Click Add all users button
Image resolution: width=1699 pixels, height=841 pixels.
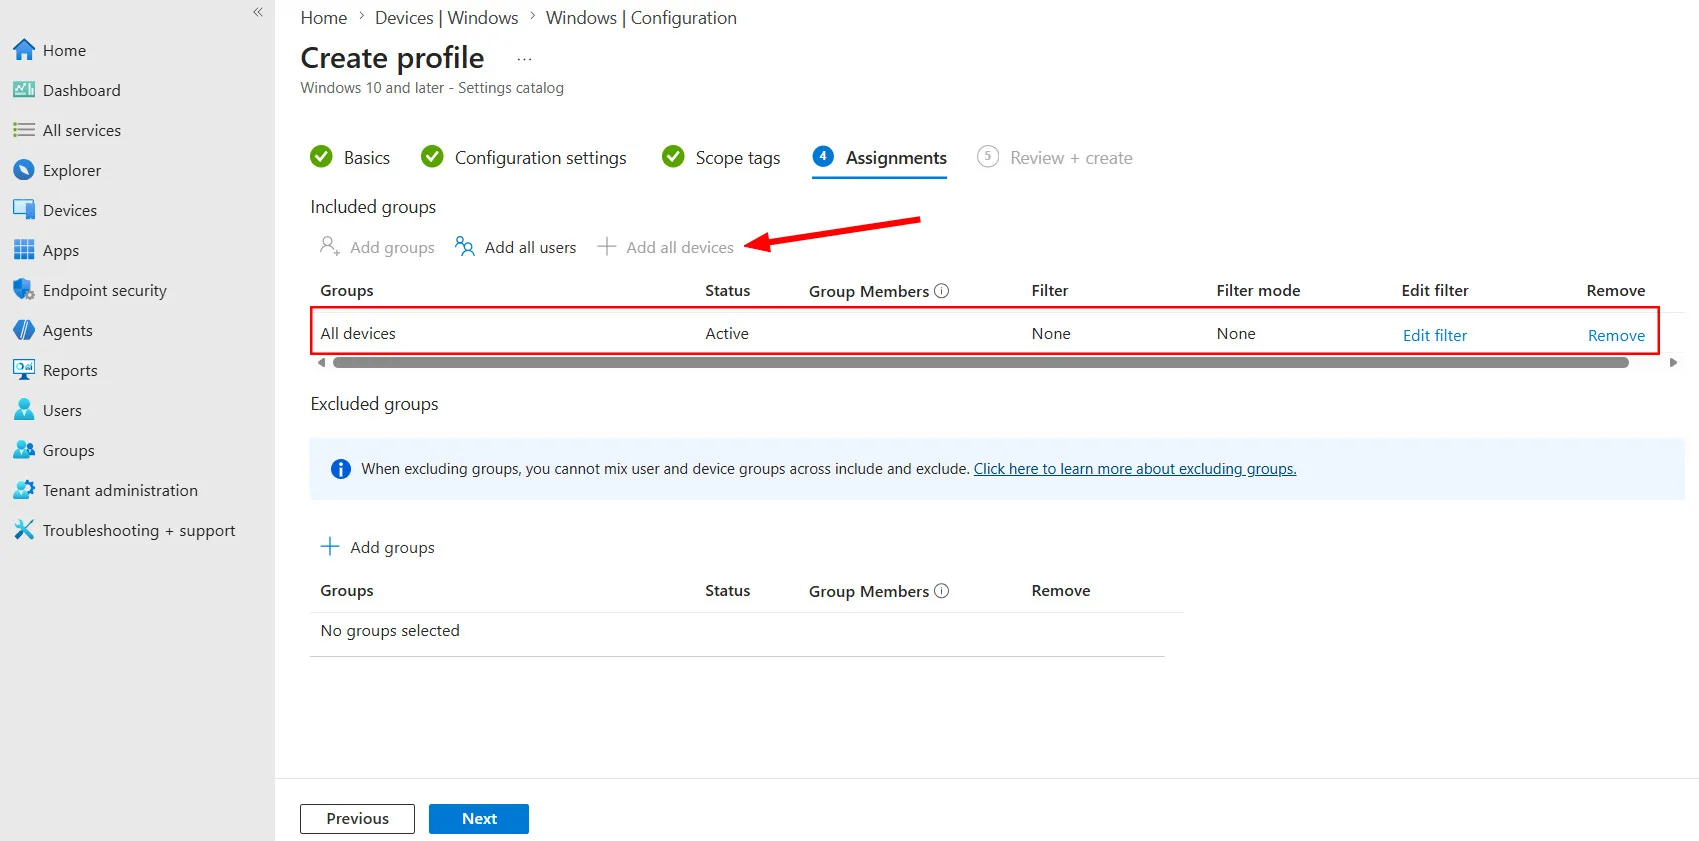coord(516,247)
